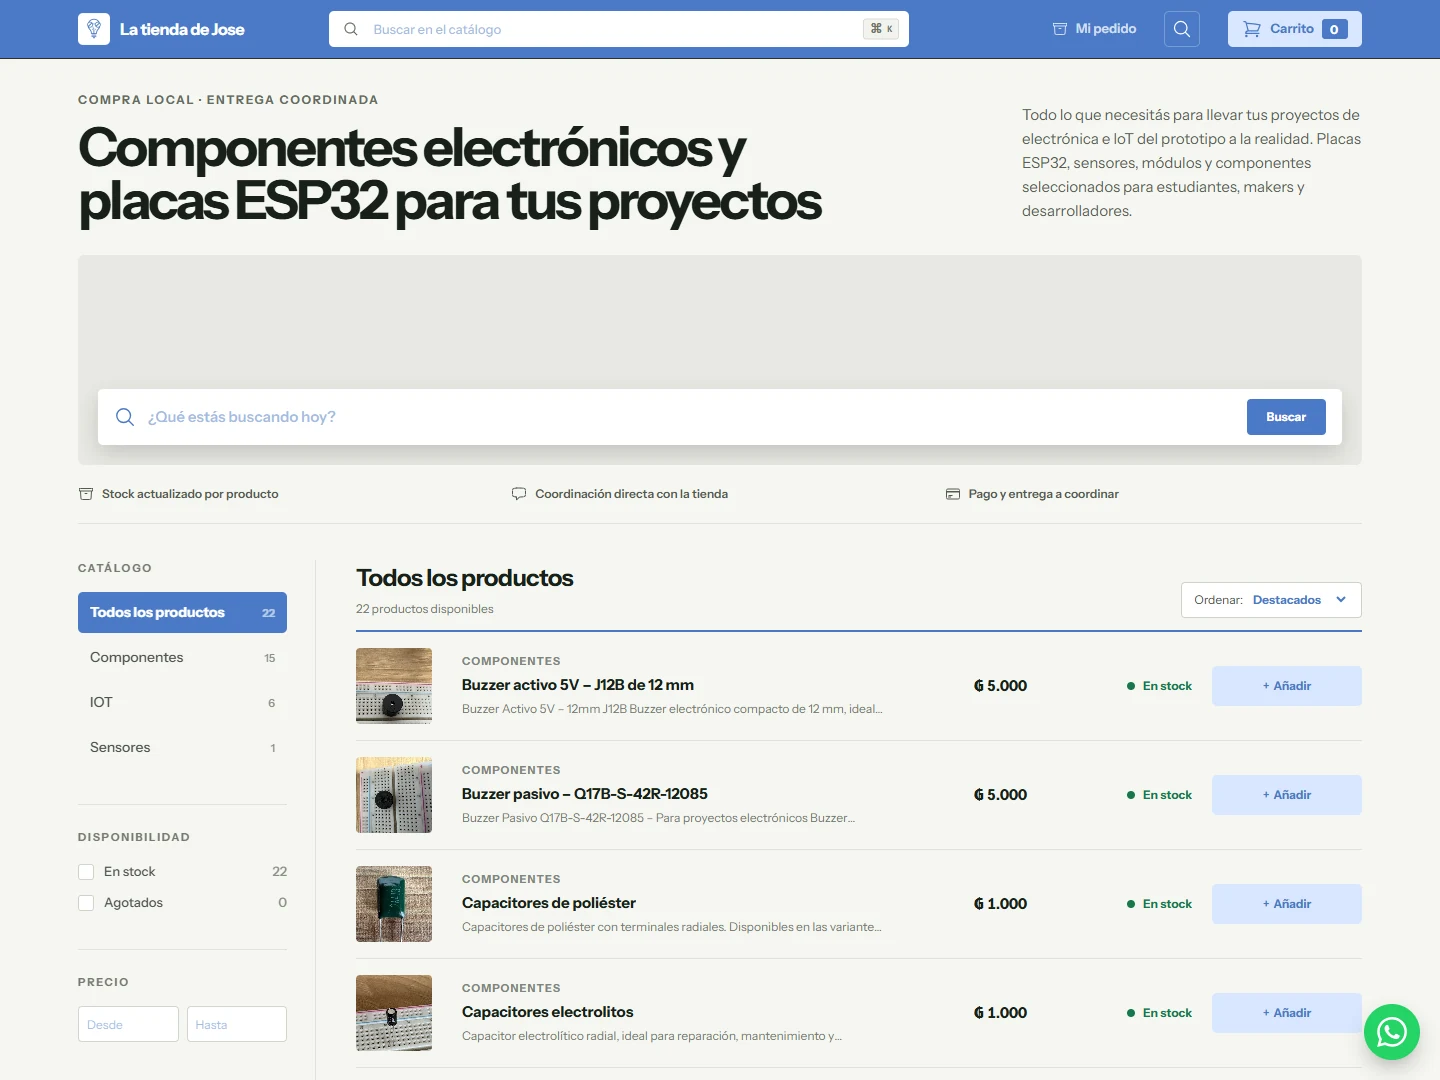Select Todos los productos category
The image size is (1440, 1080).
(182, 613)
